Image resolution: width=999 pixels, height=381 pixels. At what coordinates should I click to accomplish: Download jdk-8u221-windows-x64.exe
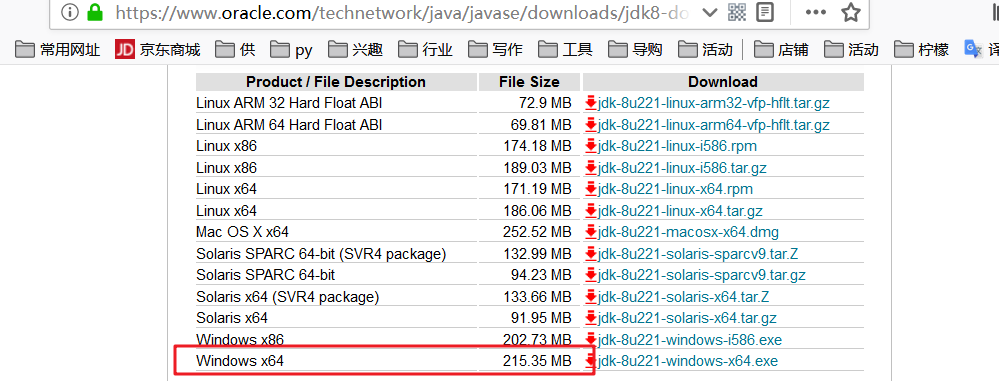coord(687,361)
